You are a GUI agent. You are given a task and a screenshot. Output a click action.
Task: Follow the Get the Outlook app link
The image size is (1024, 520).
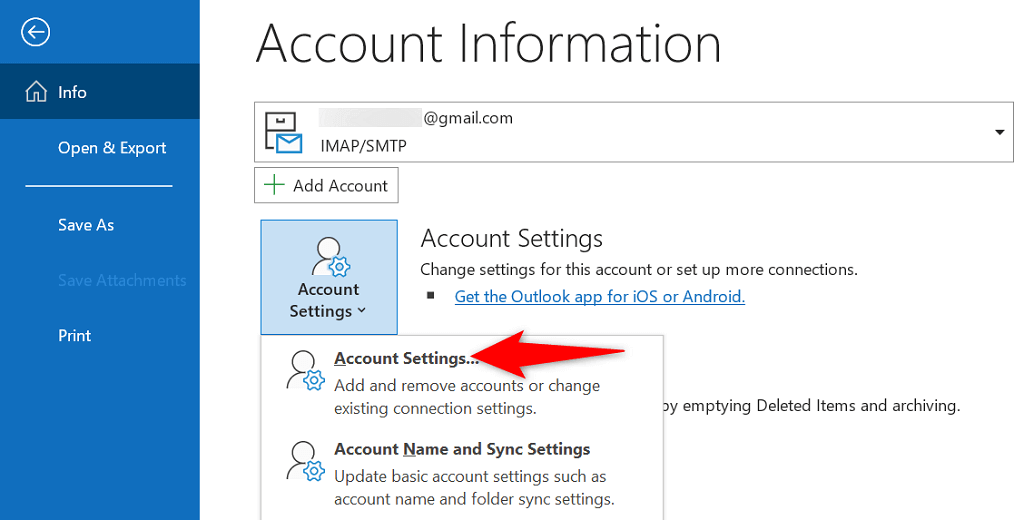point(599,296)
